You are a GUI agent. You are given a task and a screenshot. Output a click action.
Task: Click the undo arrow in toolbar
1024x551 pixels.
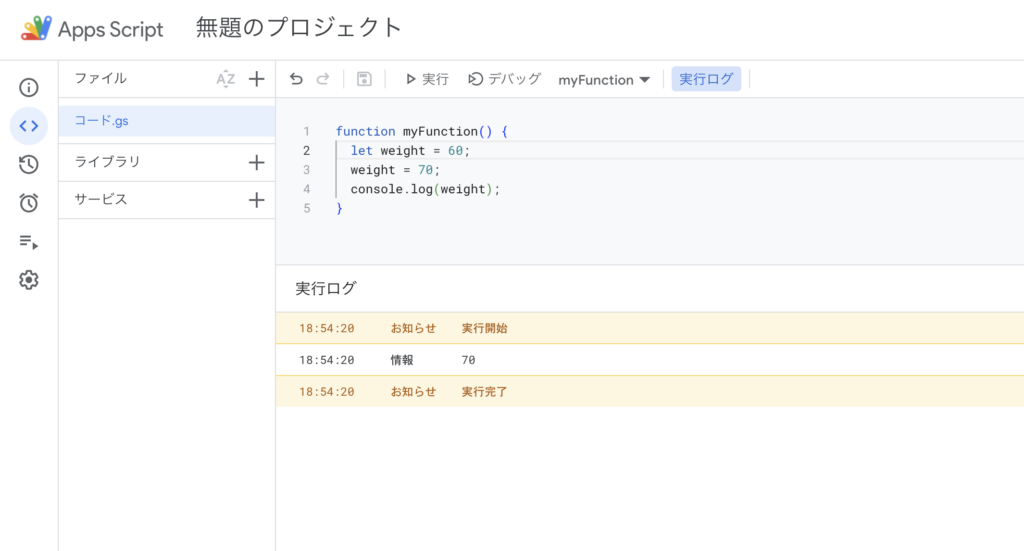click(x=296, y=79)
